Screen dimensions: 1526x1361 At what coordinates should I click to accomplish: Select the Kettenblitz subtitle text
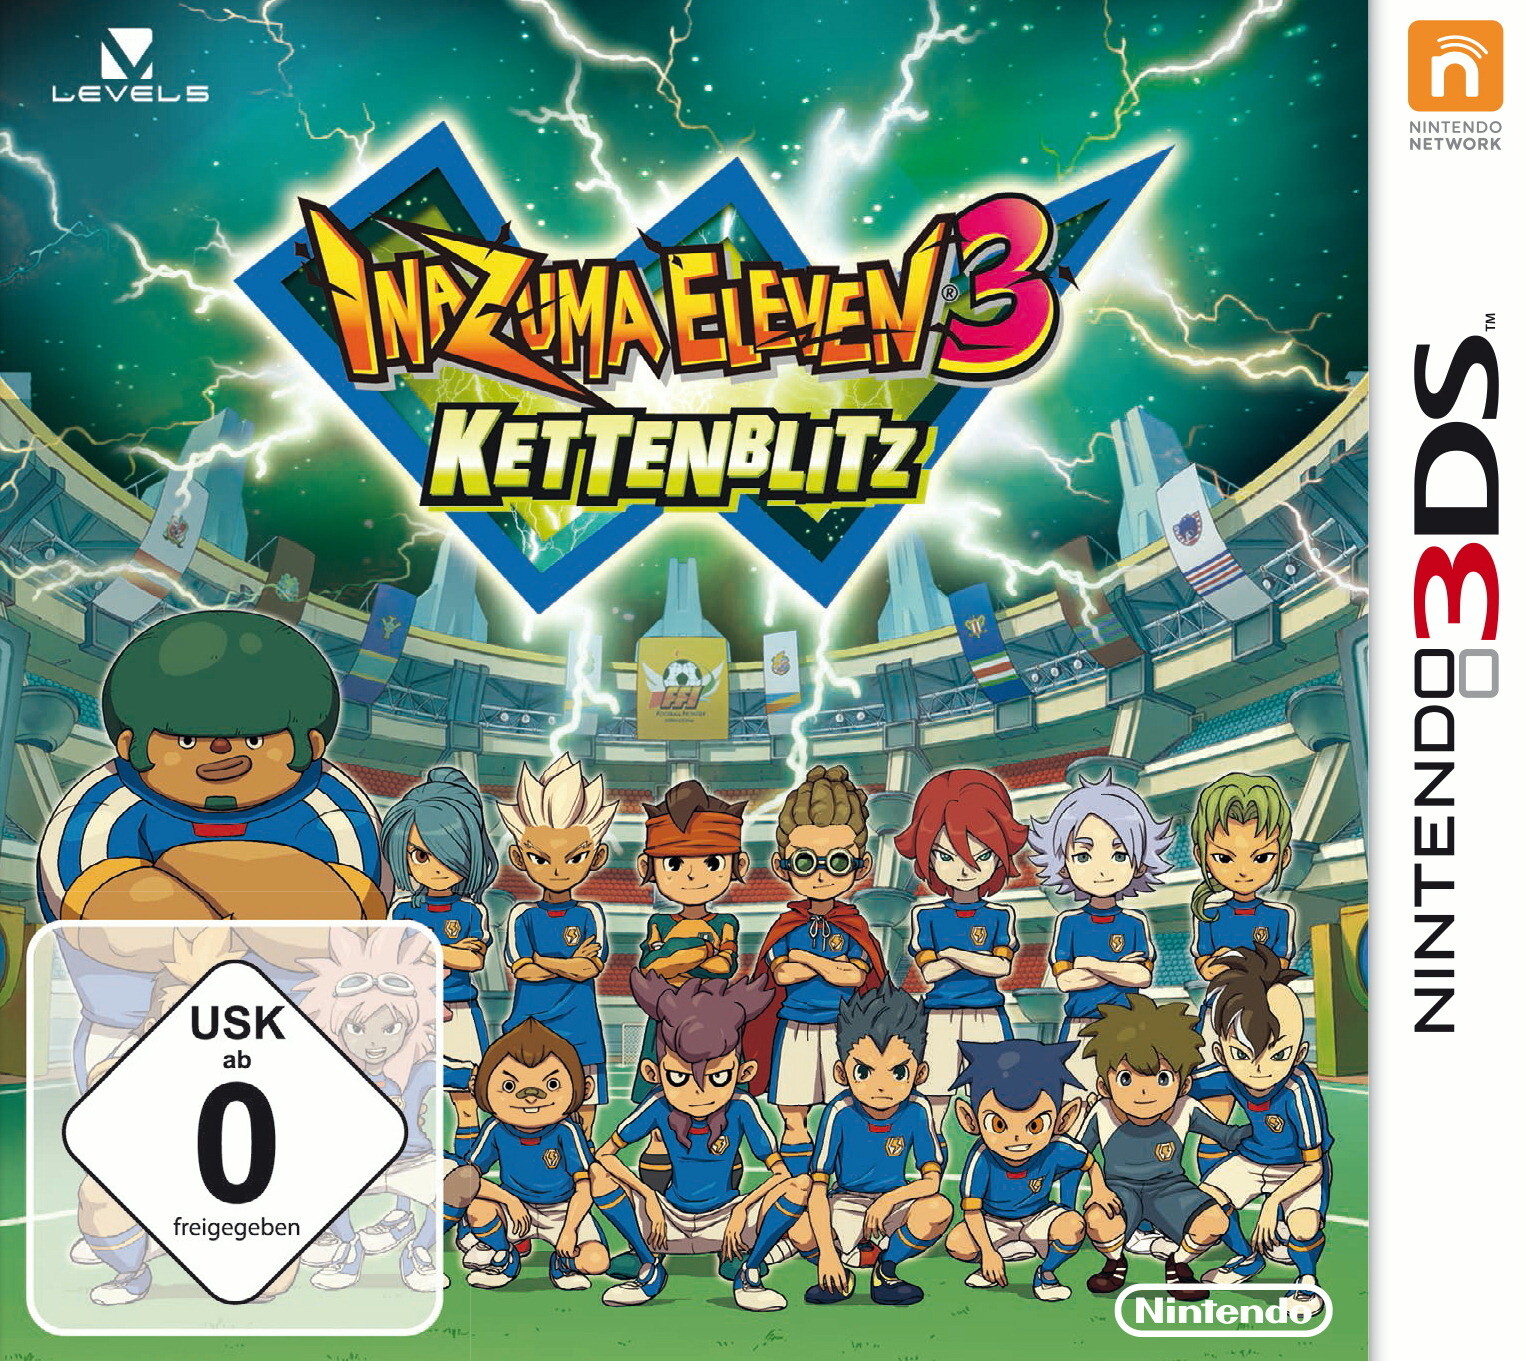point(669,455)
